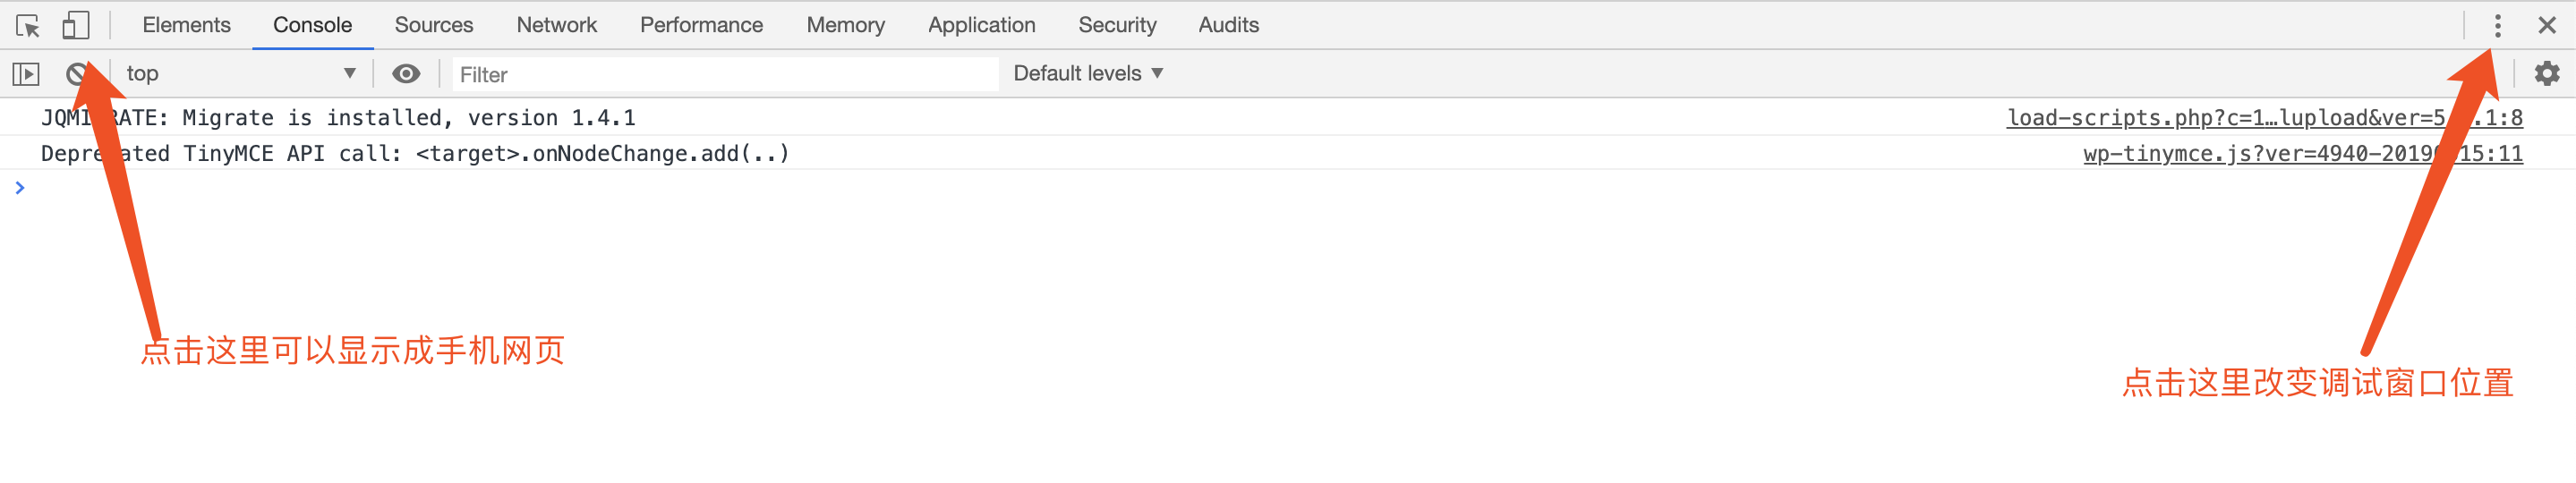Close the DevTools panel
The width and height of the screenshot is (2576, 483).
pos(2547,25)
